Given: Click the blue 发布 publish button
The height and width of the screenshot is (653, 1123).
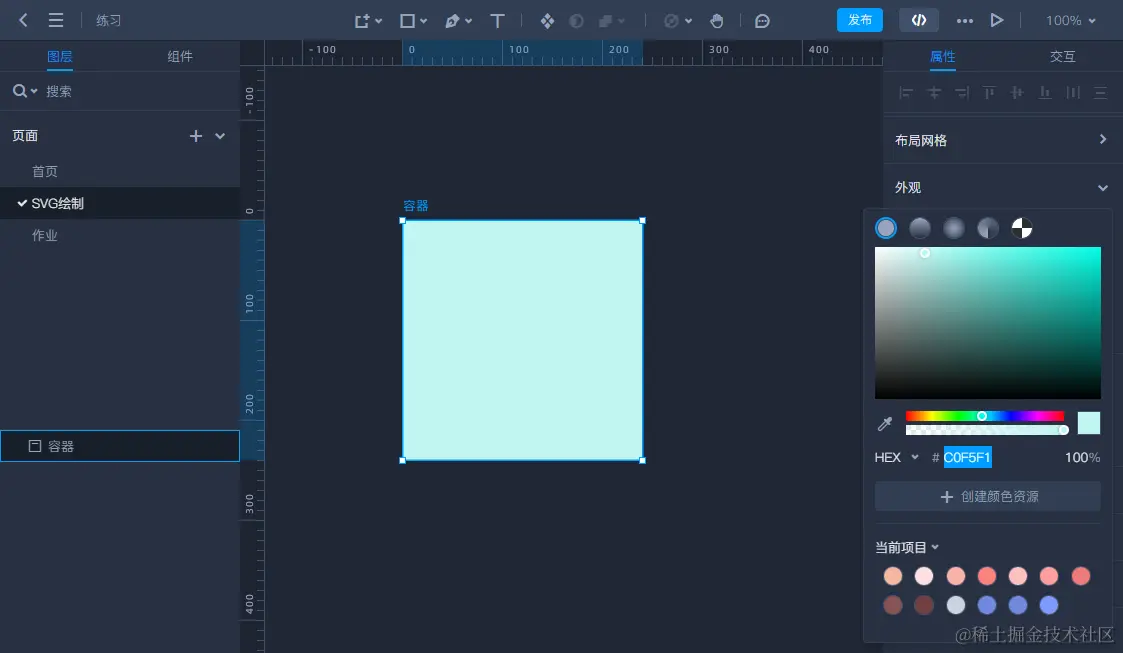Looking at the screenshot, I should 859,20.
